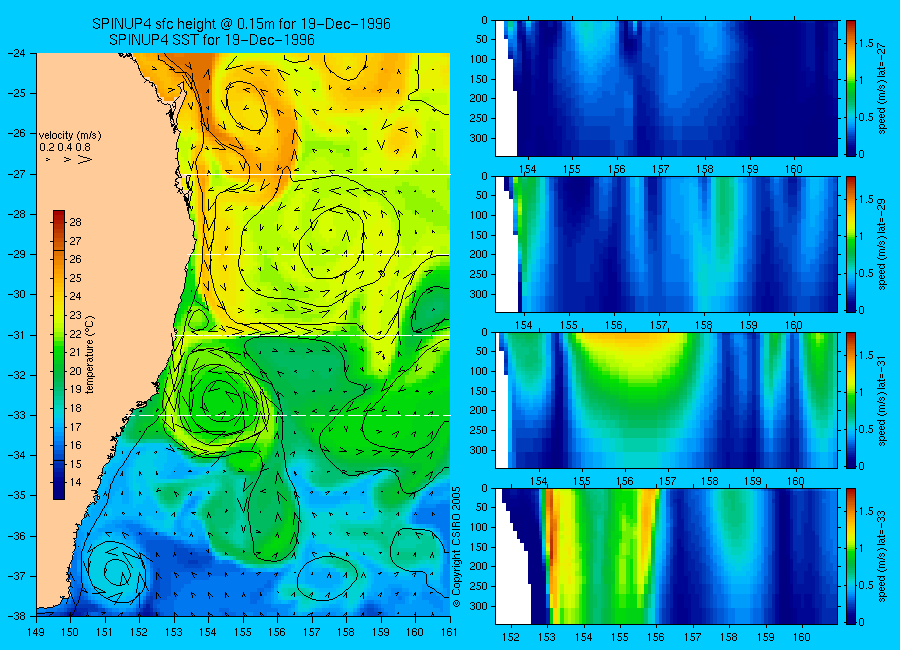Select the 'speed (m/s) lat=-33' label
Viewport: 900px width, 650px height.
point(883,556)
